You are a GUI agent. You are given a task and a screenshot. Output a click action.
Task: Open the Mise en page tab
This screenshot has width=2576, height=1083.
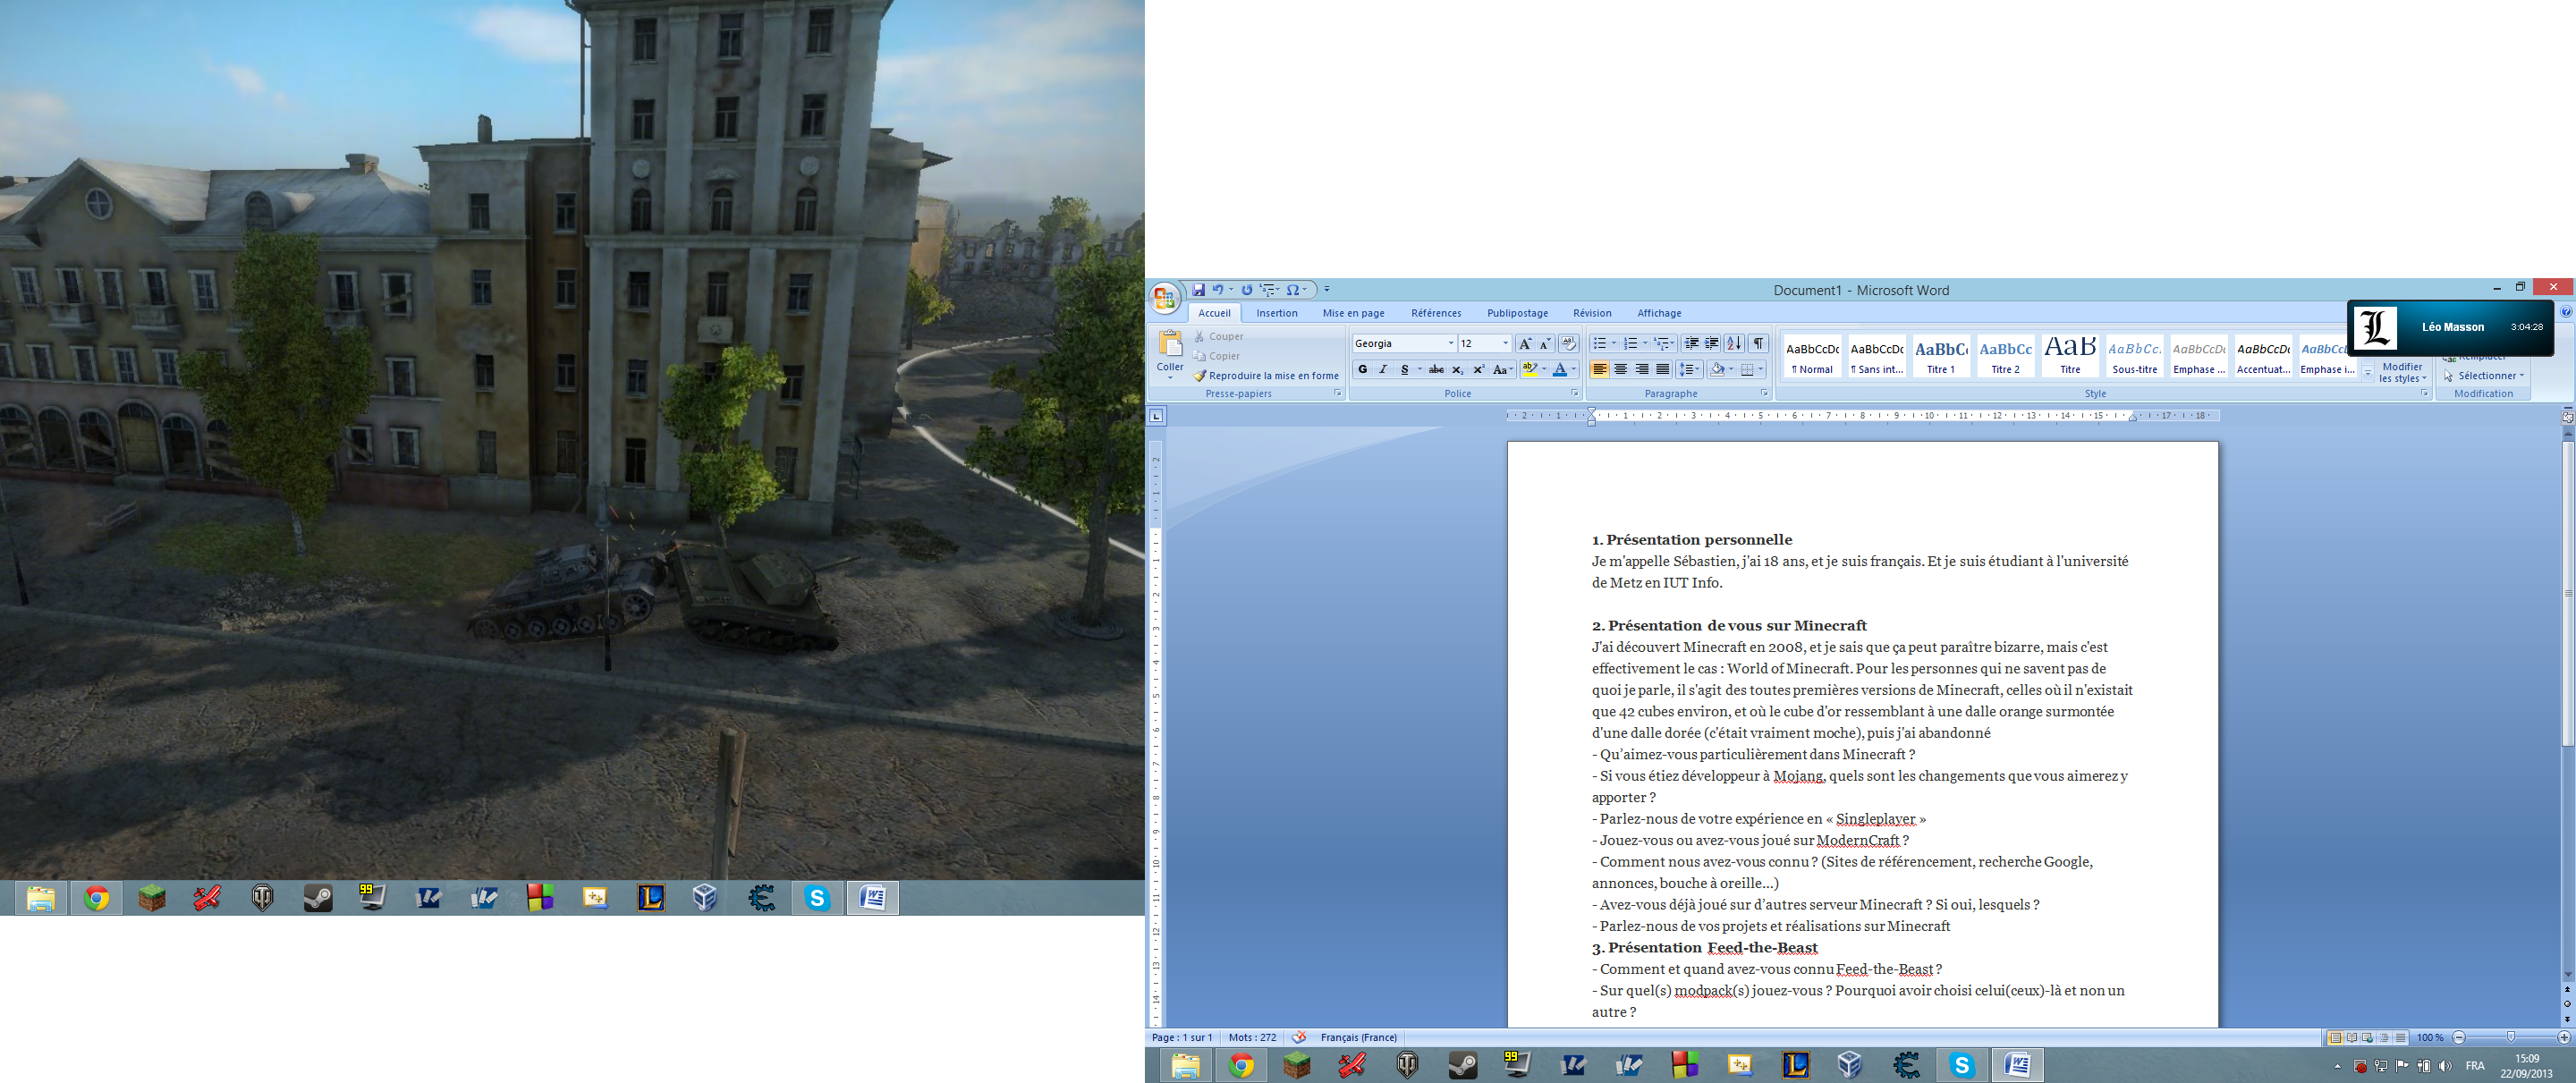coord(1353,313)
